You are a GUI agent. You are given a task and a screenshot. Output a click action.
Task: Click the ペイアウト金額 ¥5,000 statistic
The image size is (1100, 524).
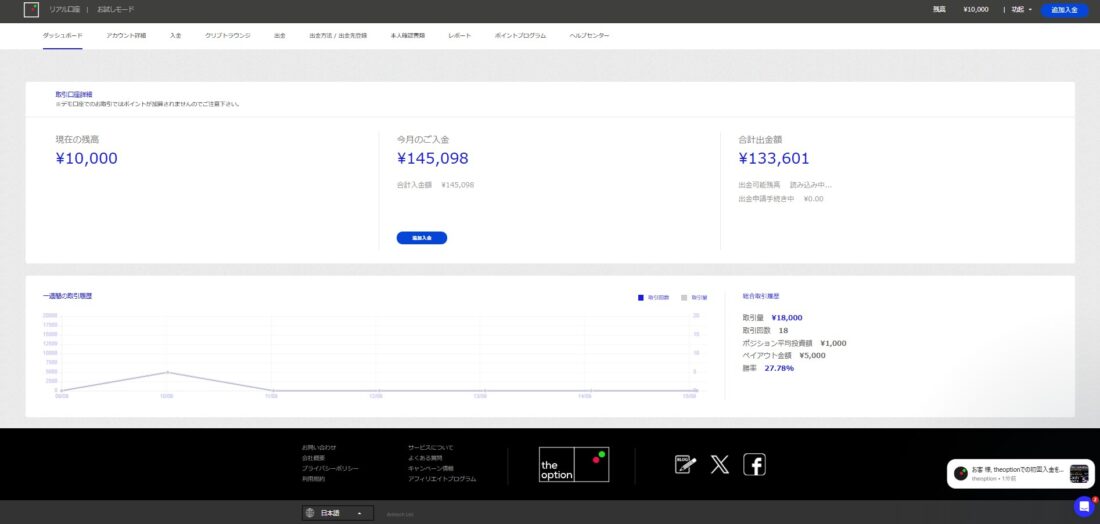click(x=784, y=356)
